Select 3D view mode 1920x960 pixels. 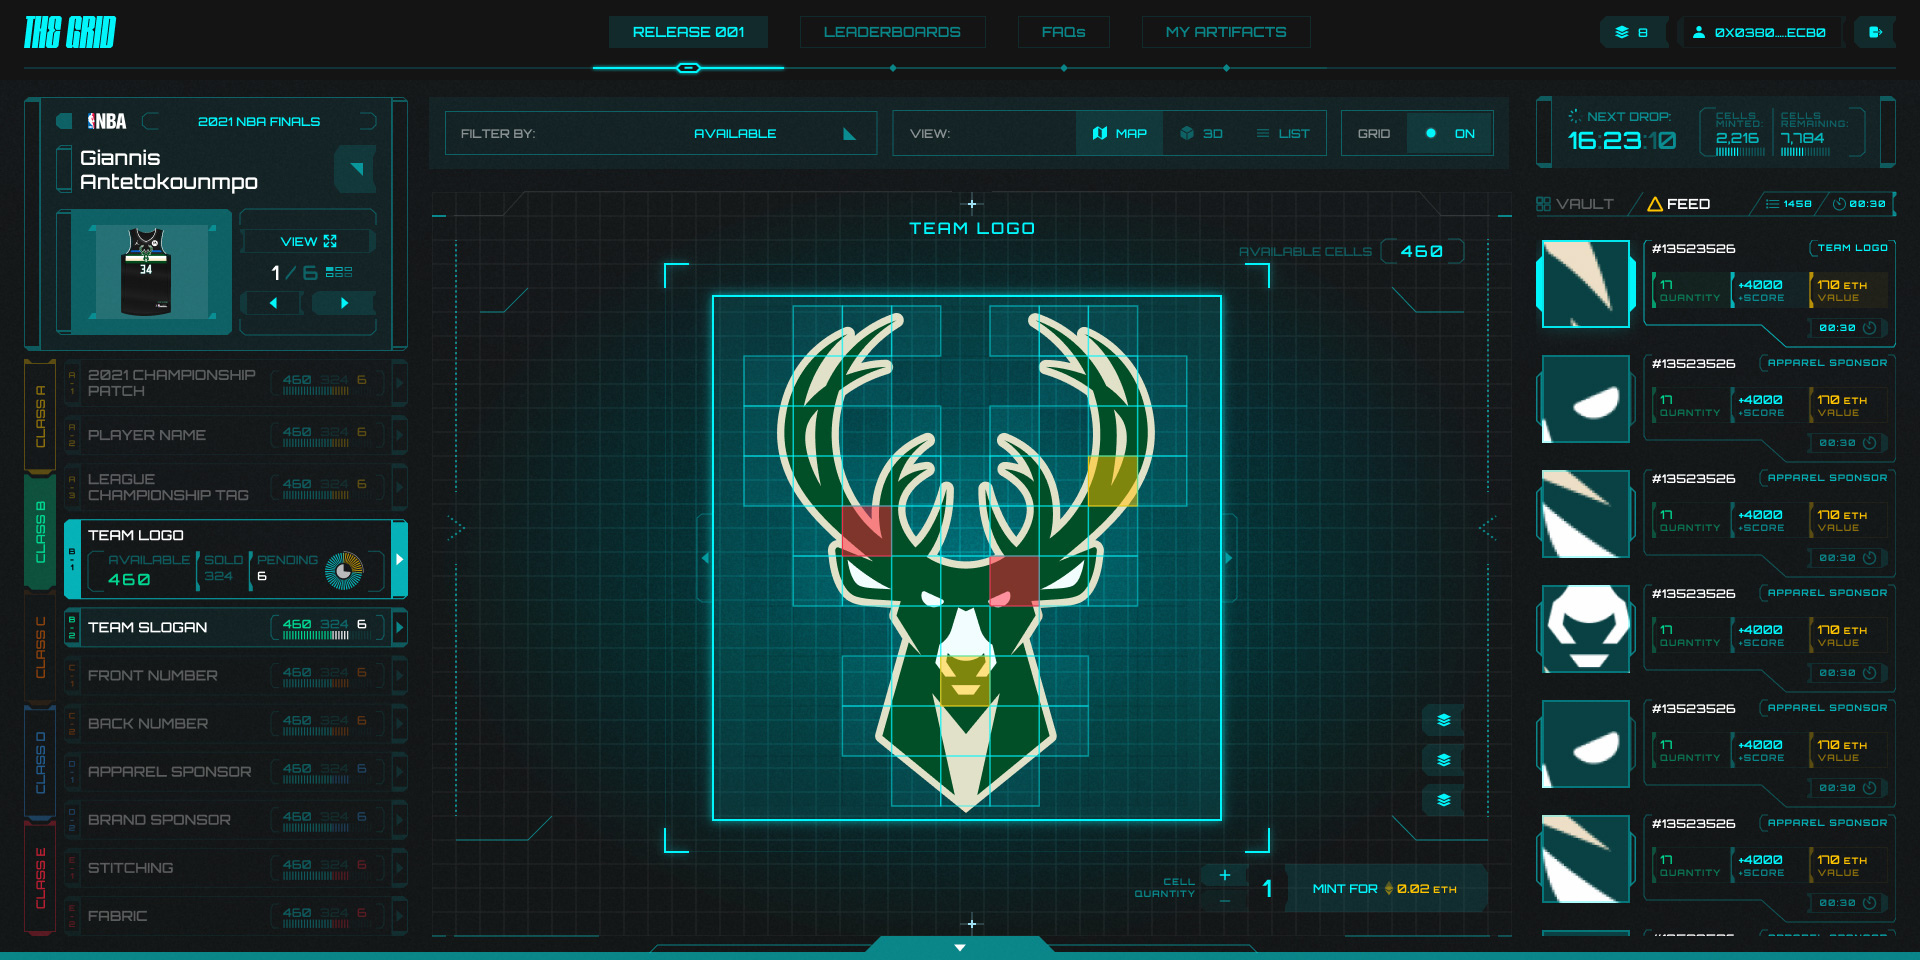coord(1201,133)
